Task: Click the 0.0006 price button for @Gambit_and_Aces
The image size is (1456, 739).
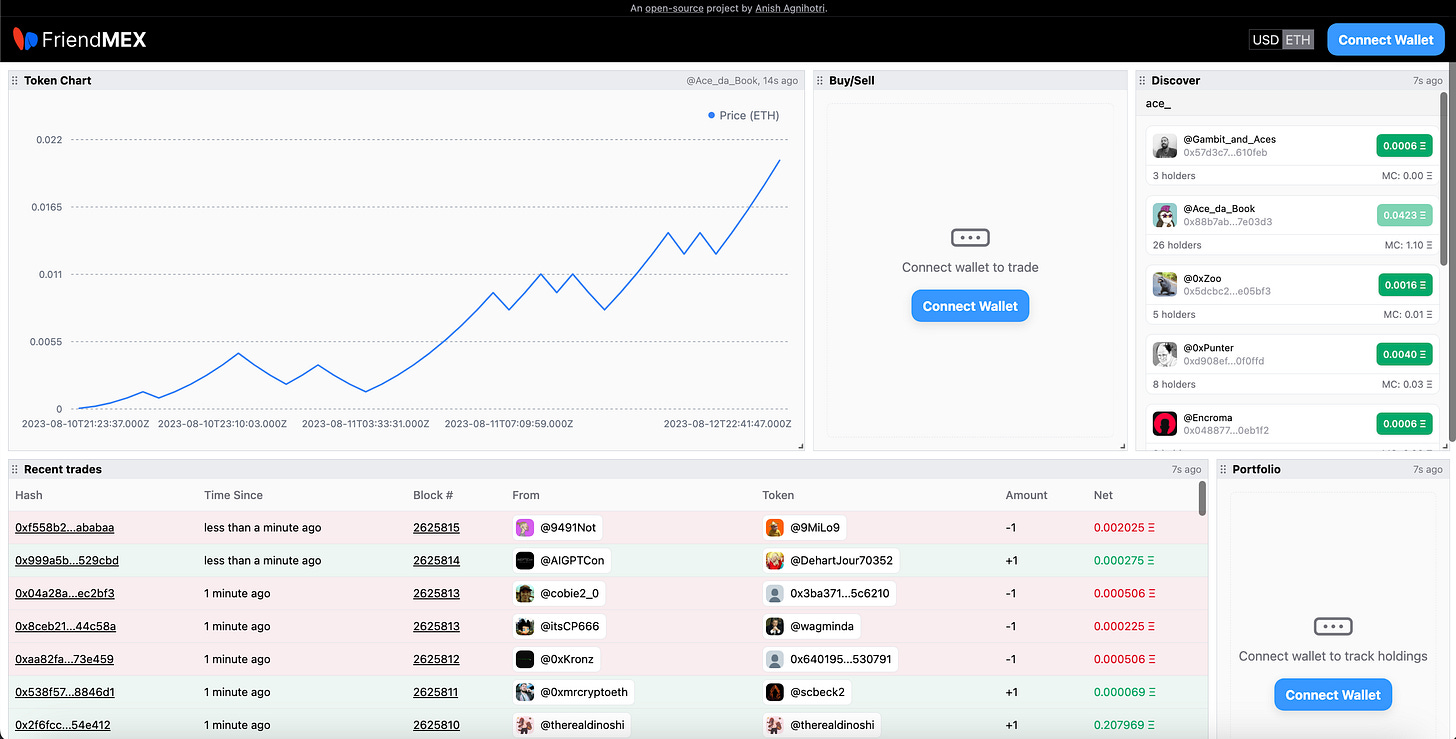Action: click(x=1404, y=146)
